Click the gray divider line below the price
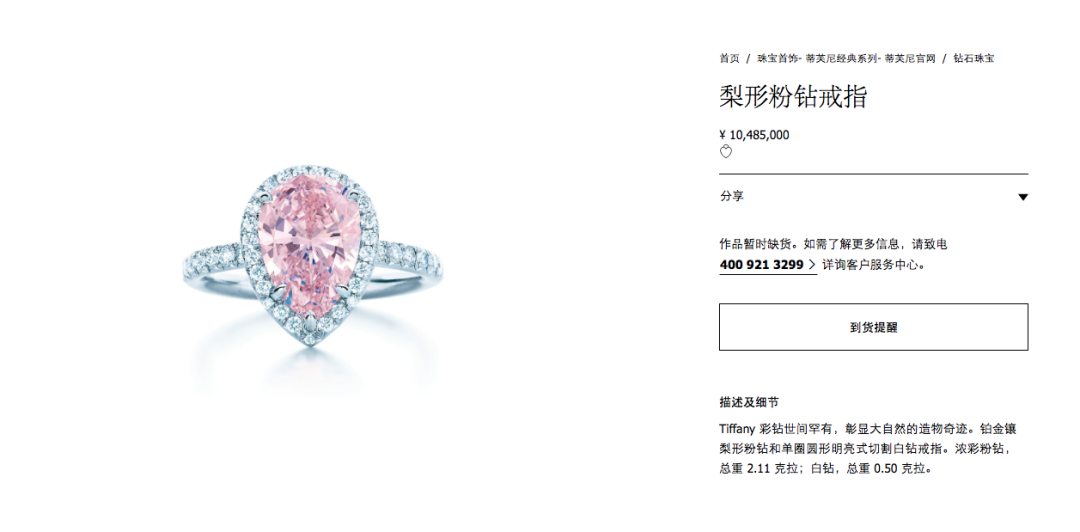 click(873, 174)
